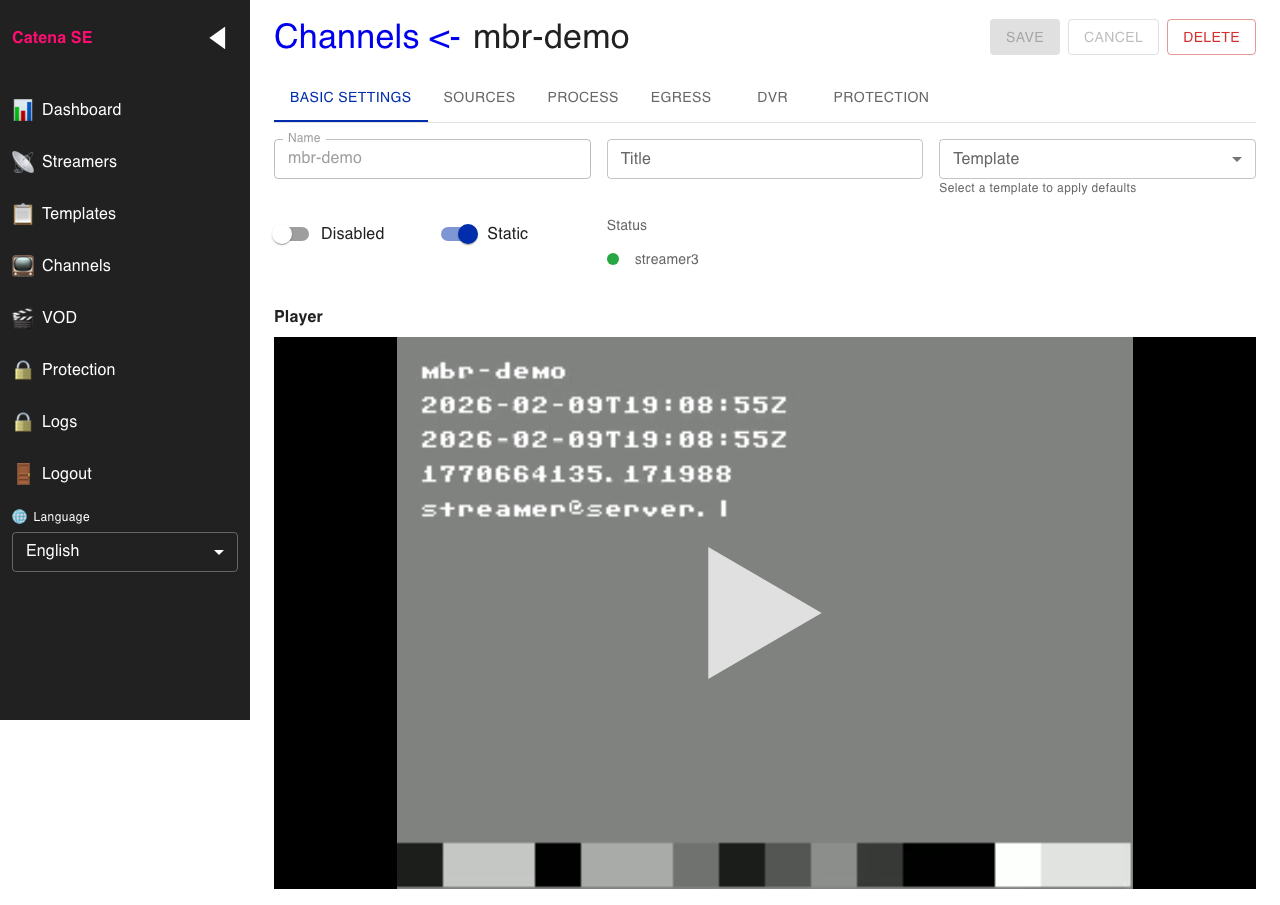This screenshot has height=905, width=1280.
Task: Collapse the sidebar with the triangle arrow
Action: [x=217, y=38]
